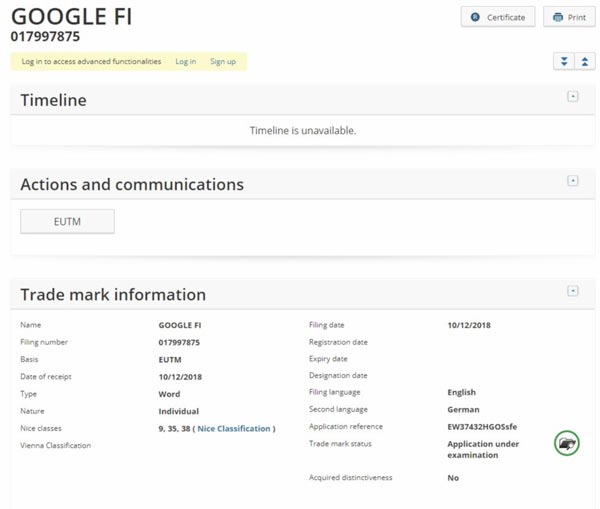600x509 pixels.
Task: Click the Filing language value English
Action: click(461, 392)
